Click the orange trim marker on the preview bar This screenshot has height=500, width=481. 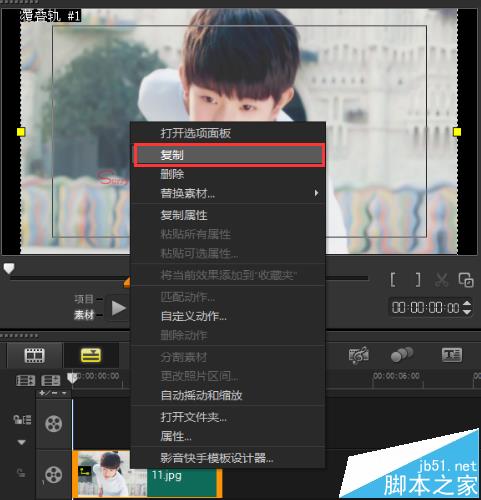[127, 281]
